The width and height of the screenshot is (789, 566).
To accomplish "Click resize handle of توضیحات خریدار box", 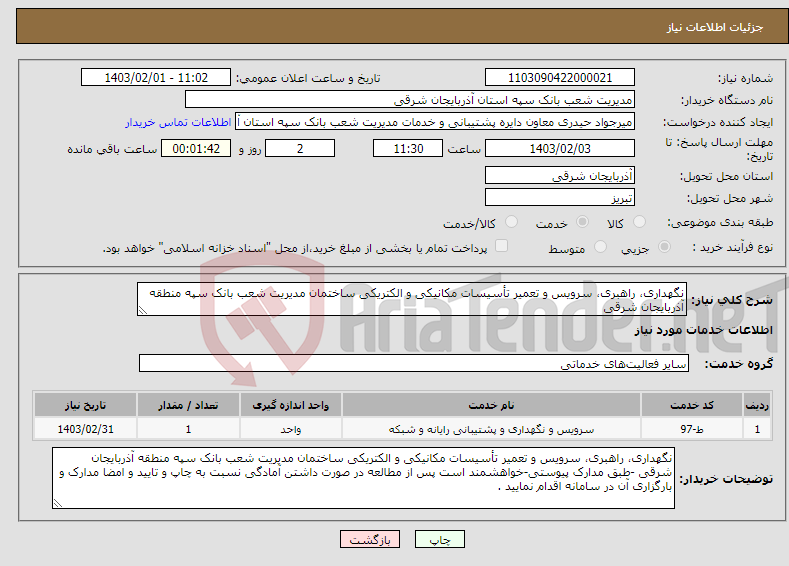I will pyautogui.click(x=58, y=503).
